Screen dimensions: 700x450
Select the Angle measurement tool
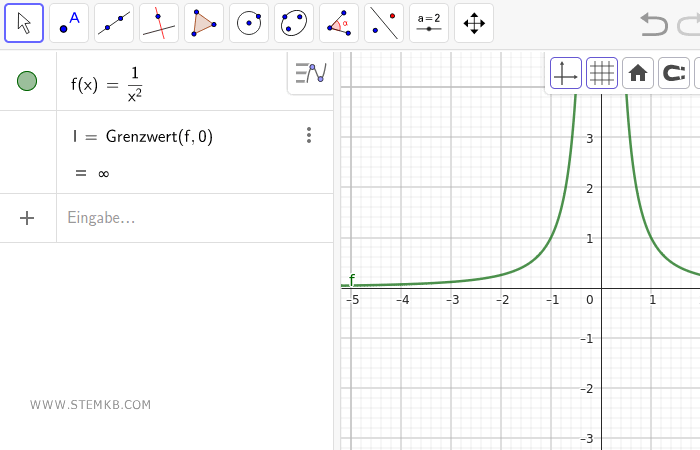click(x=339, y=23)
